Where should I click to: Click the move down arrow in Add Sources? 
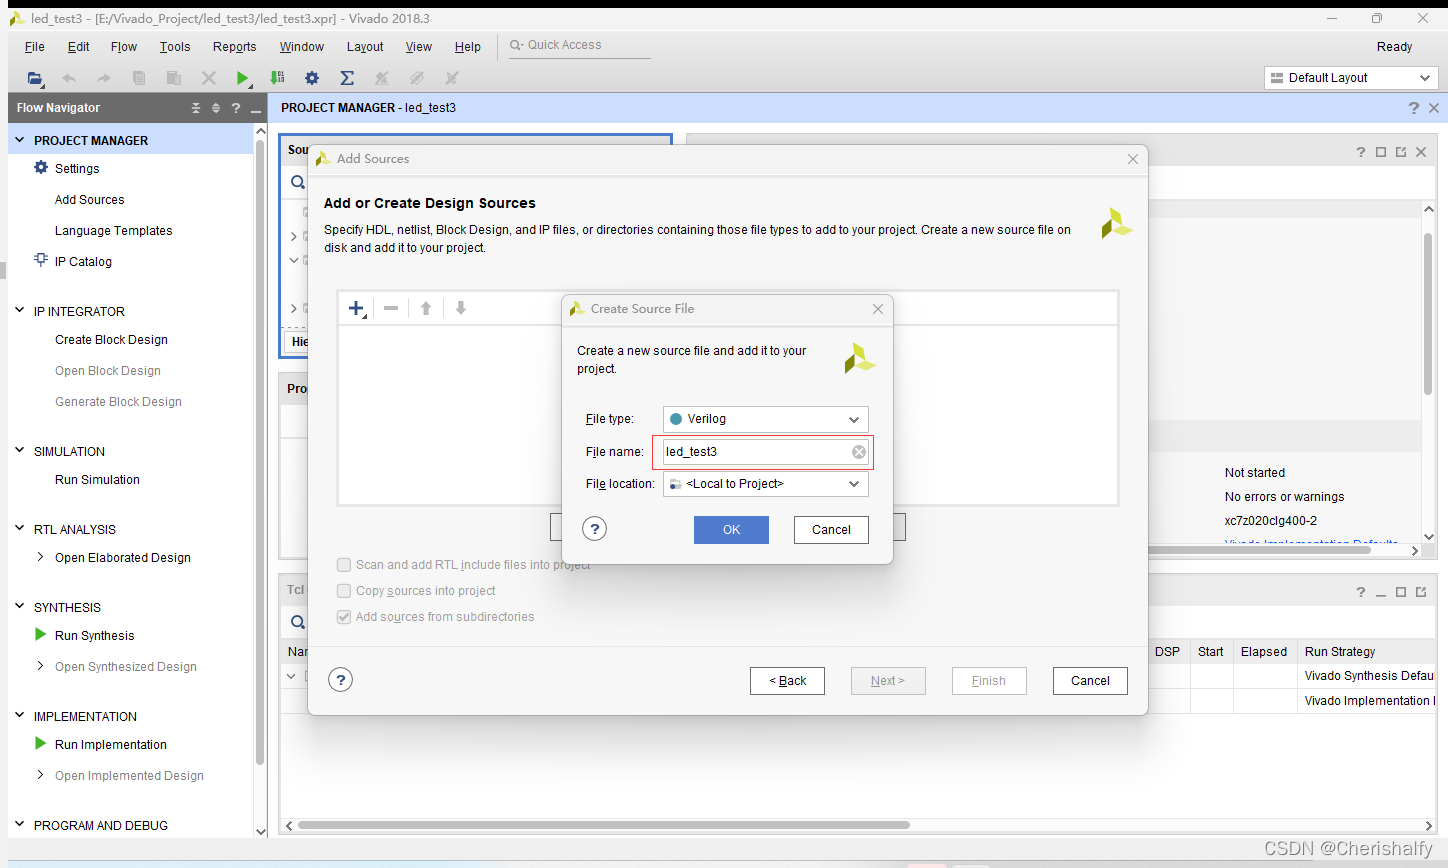pos(461,308)
